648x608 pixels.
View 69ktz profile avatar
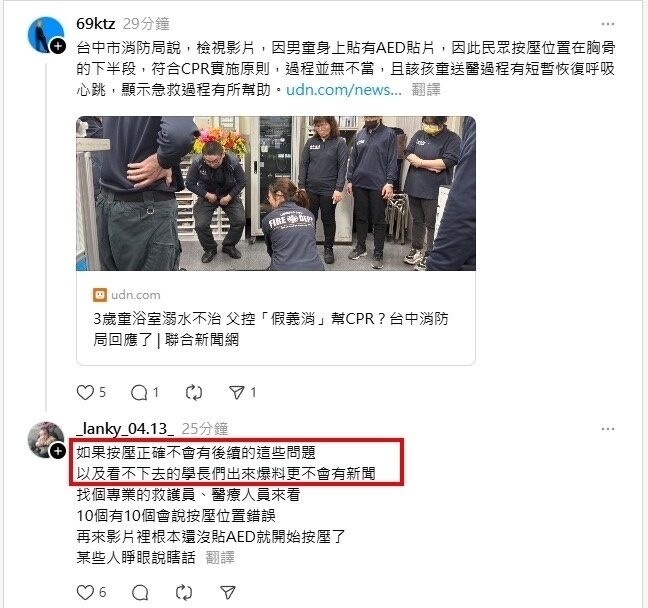tap(45, 34)
